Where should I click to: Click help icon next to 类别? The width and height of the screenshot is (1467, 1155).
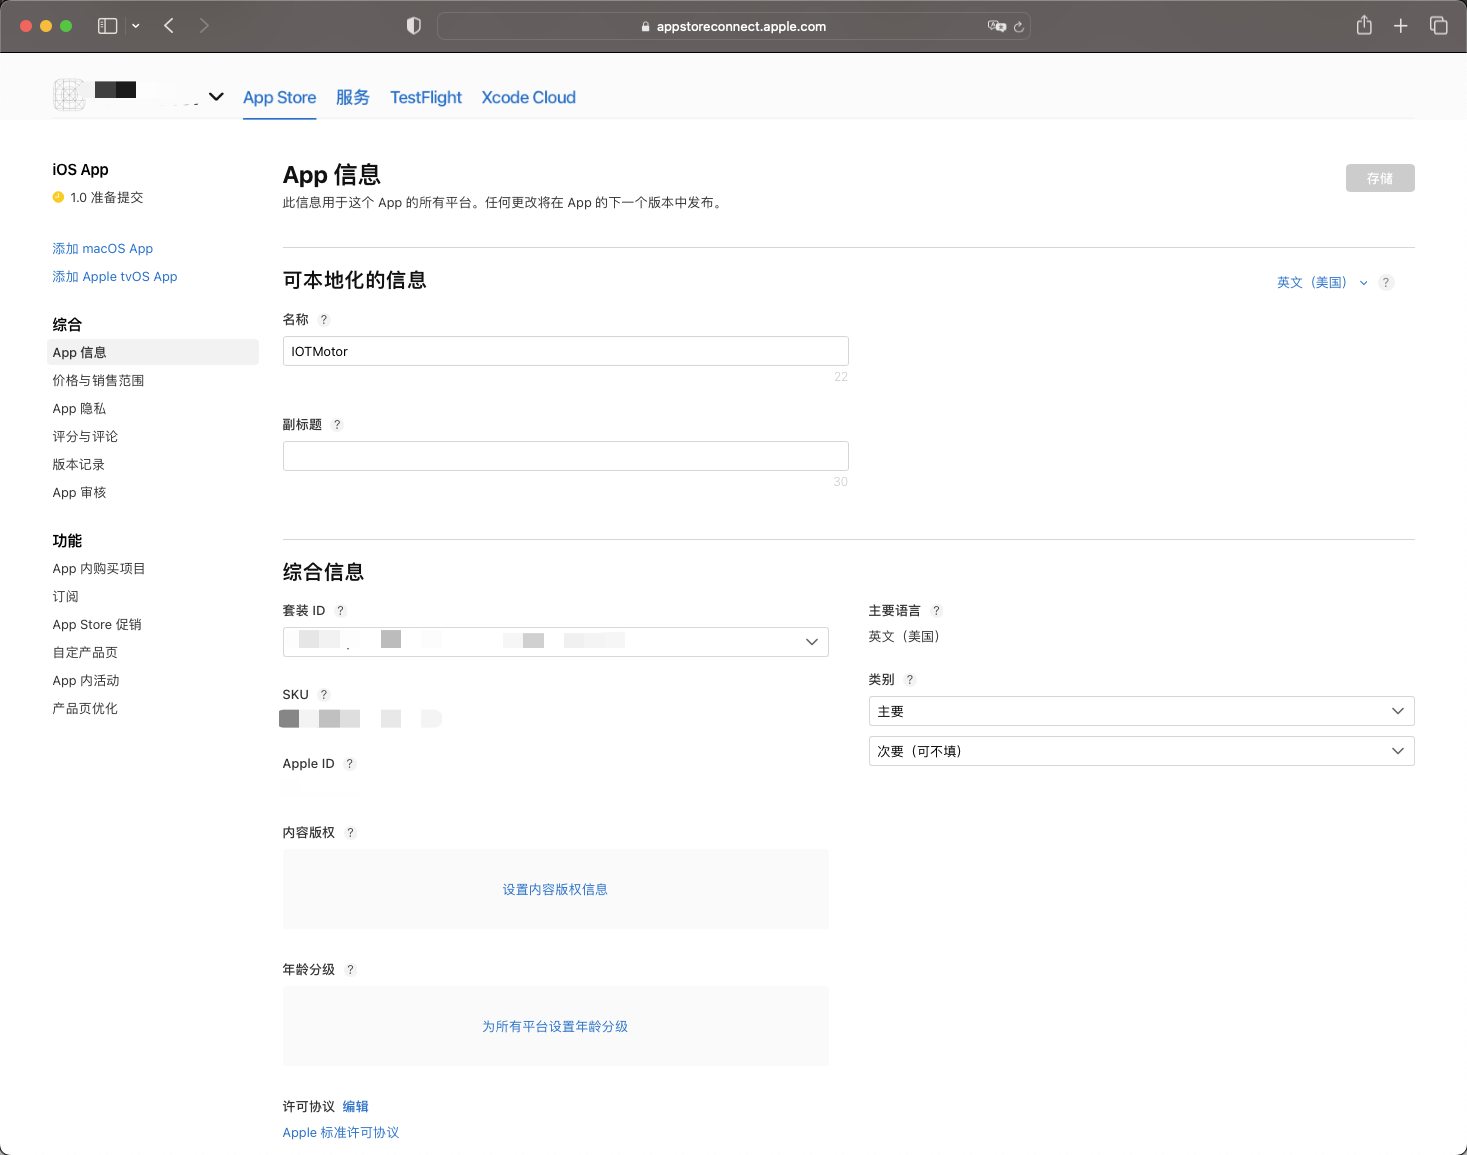click(910, 680)
